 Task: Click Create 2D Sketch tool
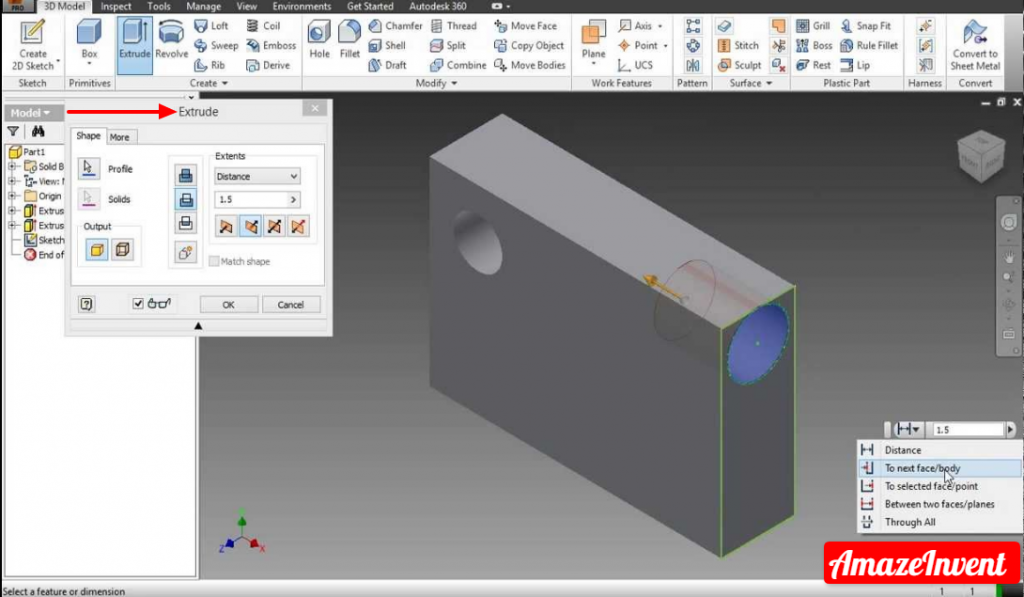[x=32, y=44]
